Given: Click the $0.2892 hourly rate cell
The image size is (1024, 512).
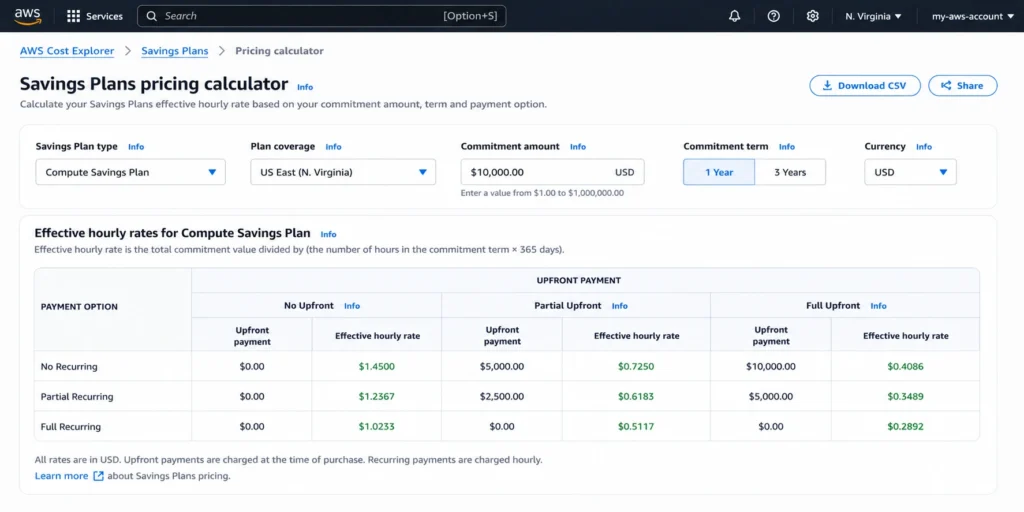Looking at the screenshot, I should pyautogui.click(x=906, y=427).
